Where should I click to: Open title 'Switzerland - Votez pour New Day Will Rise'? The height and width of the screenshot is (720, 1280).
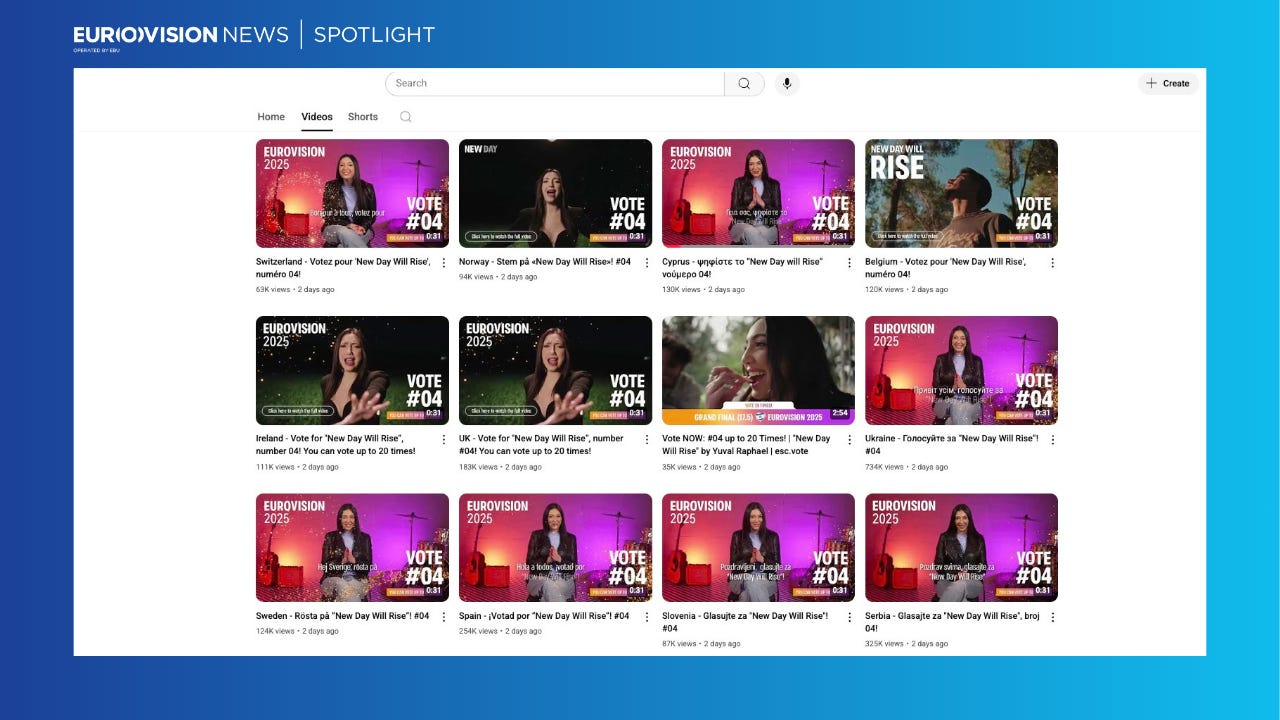coord(343,268)
